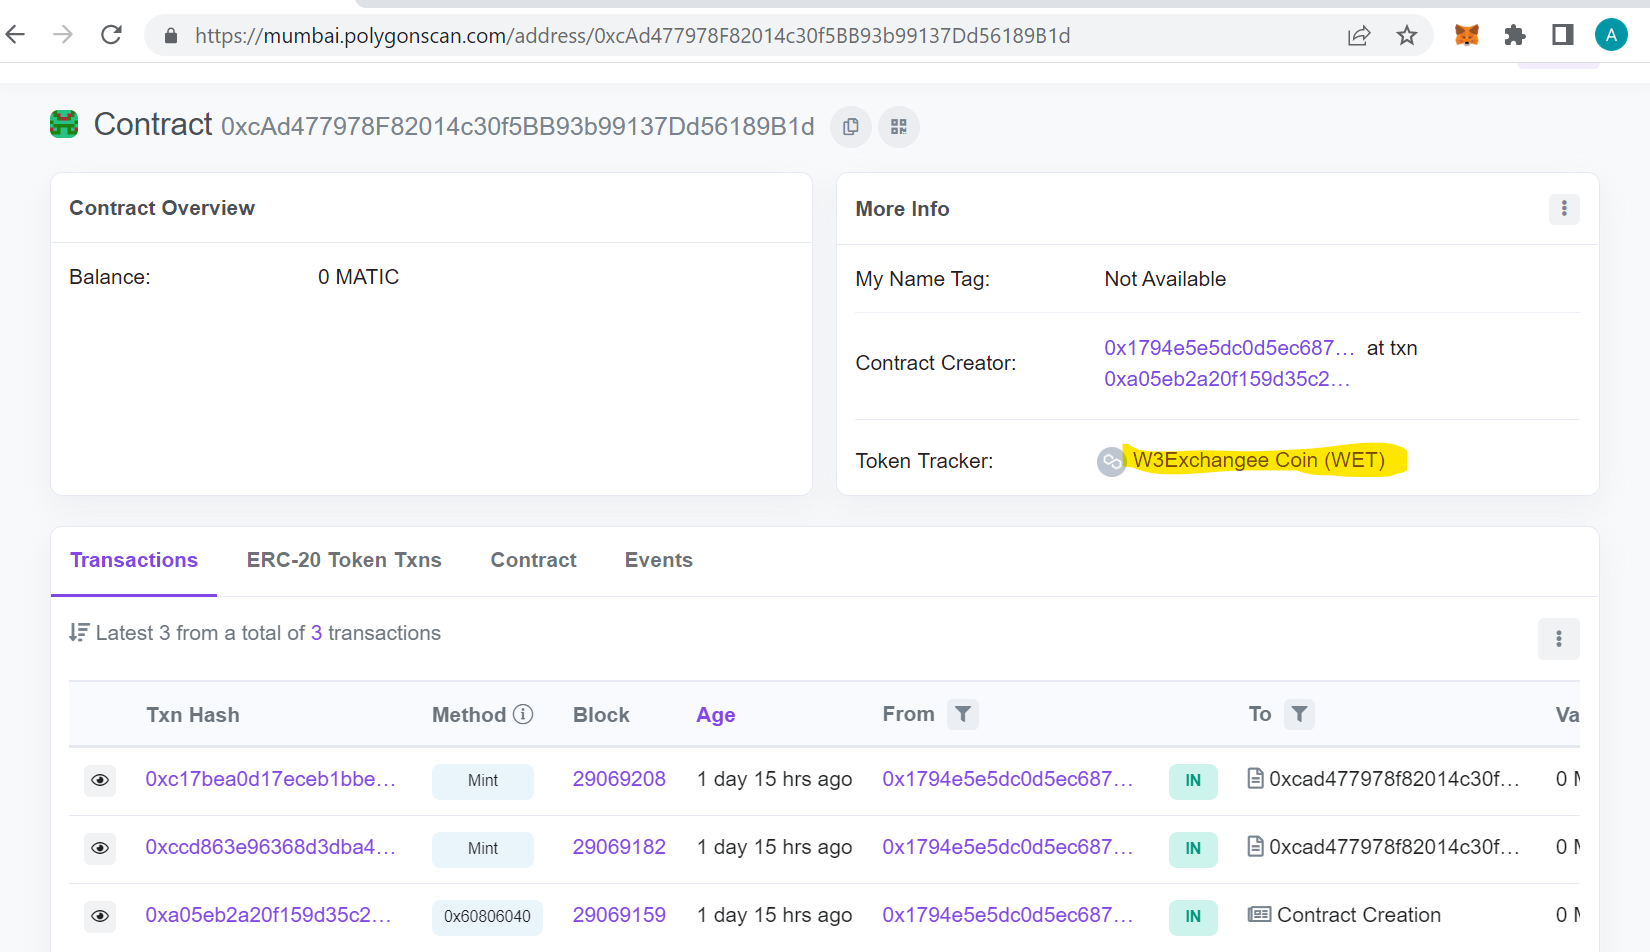Viewport: 1650px width, 952px height.
Task: Open the More Info options menu
Action: coord(1564,209)
